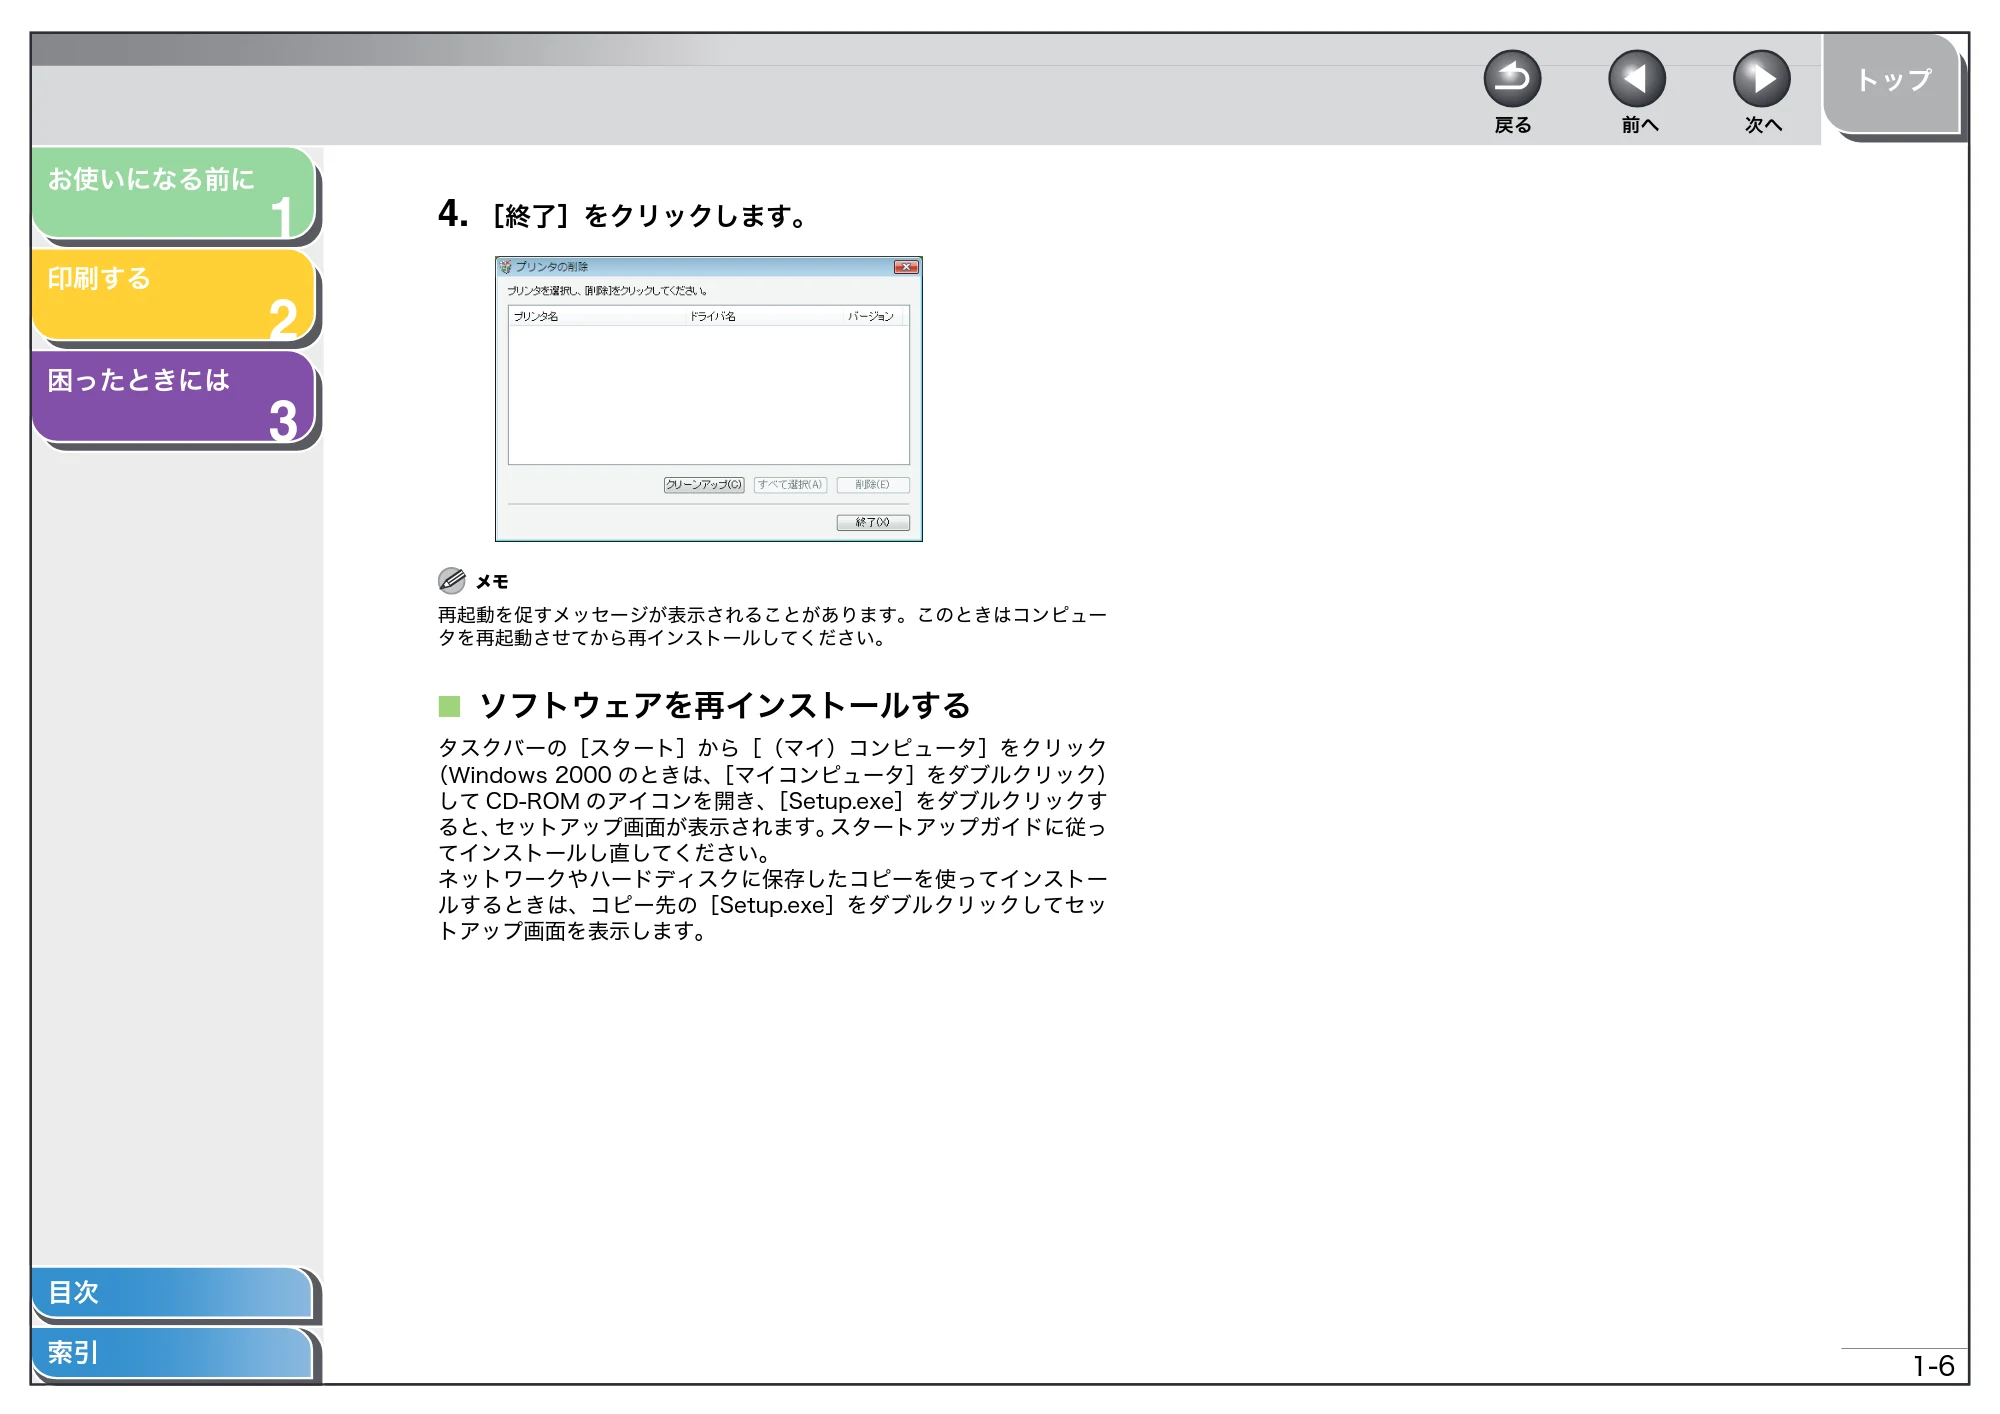Open the 索引 index
The height and width of the screenshot is (1414, 2000).
point(172,1353)
